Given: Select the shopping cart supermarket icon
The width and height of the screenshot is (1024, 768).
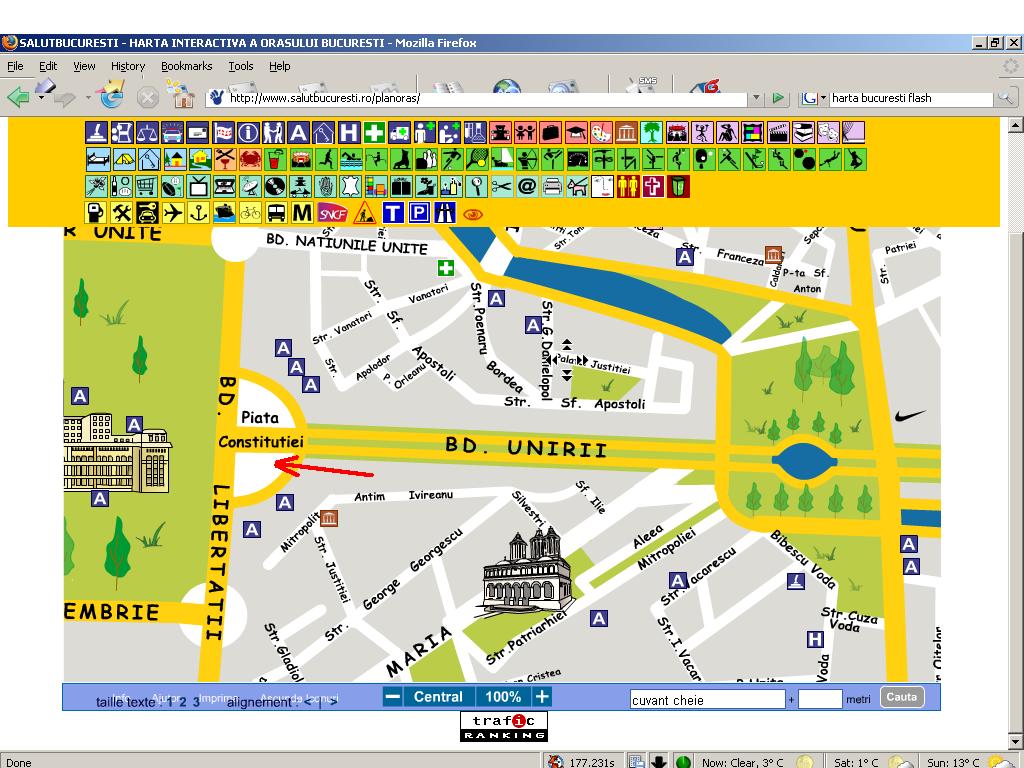Looking at the screenshot, I should pos(147,187).
